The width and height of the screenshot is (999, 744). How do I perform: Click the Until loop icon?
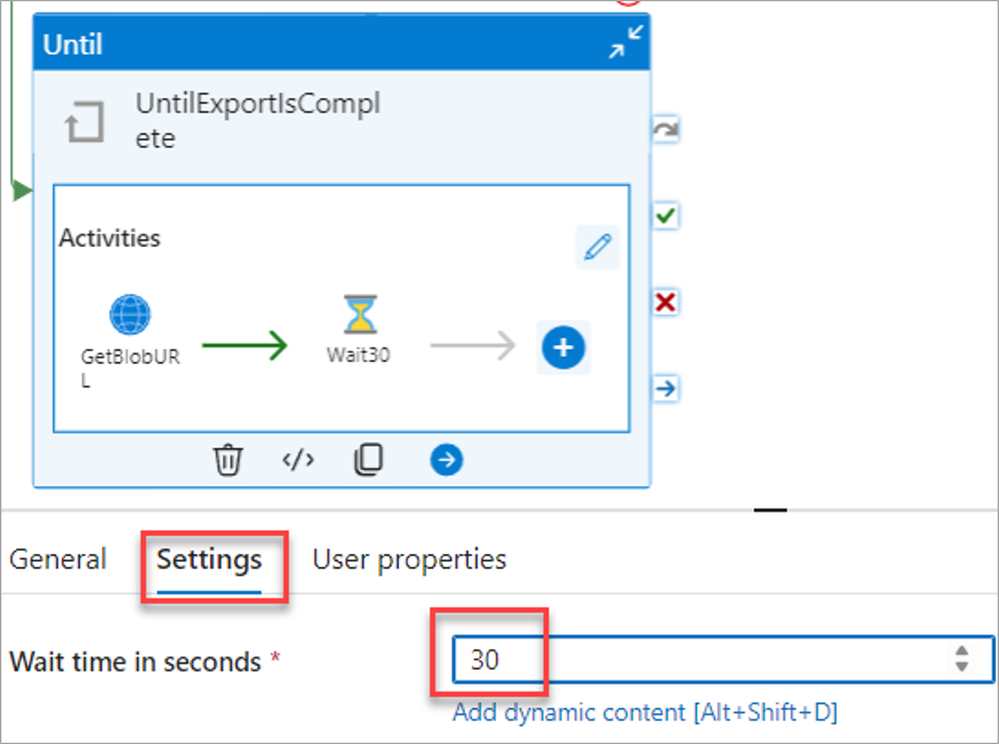point(84,123)
